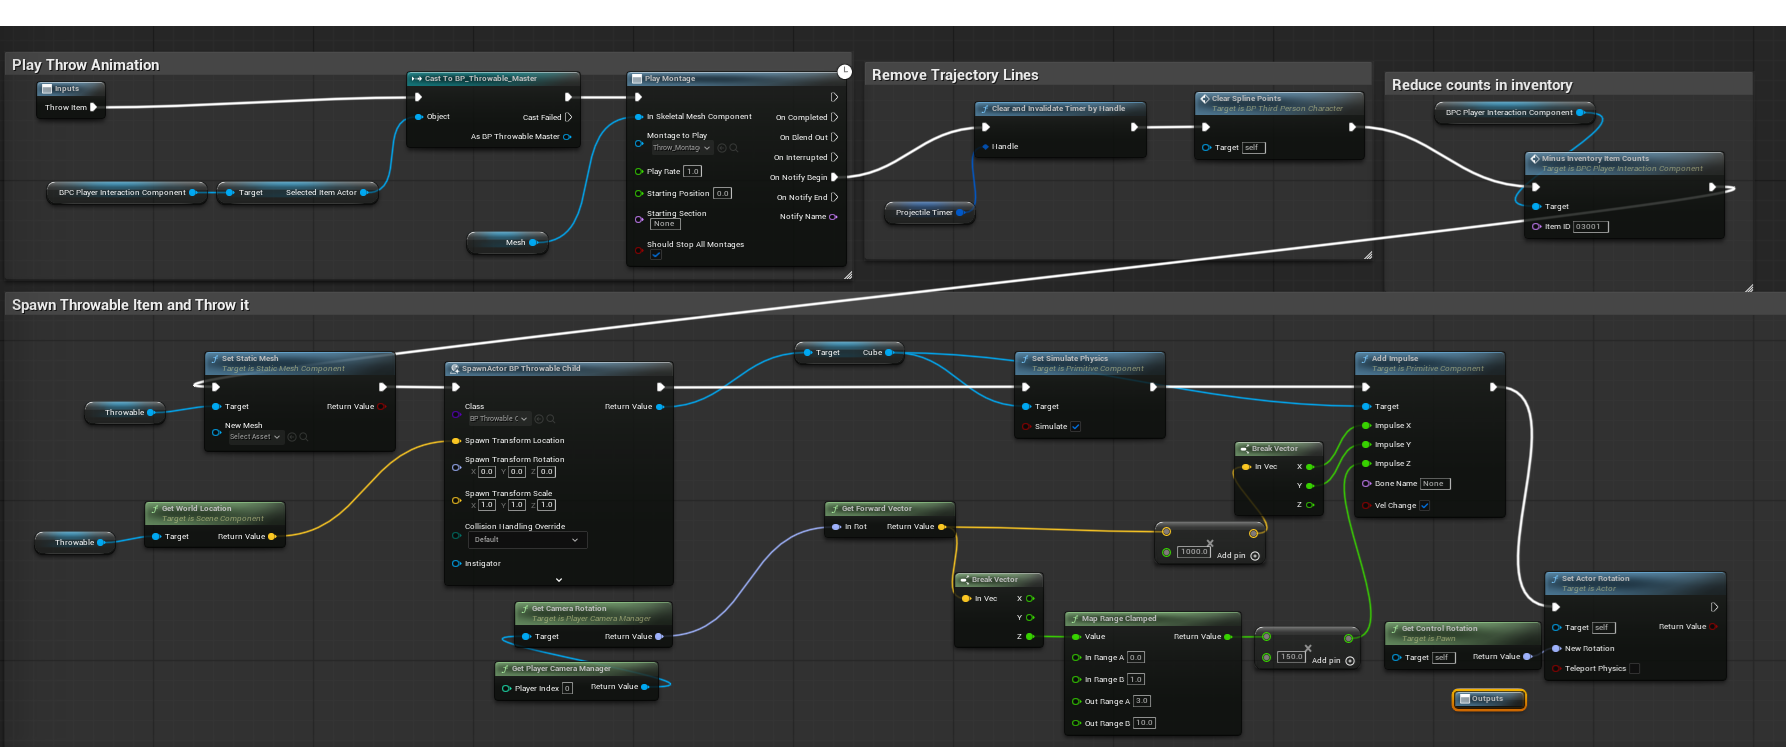The image size is (1786, 747).
Task: Select Get Control Rotation node title
Action: [x=1439, y=629]
